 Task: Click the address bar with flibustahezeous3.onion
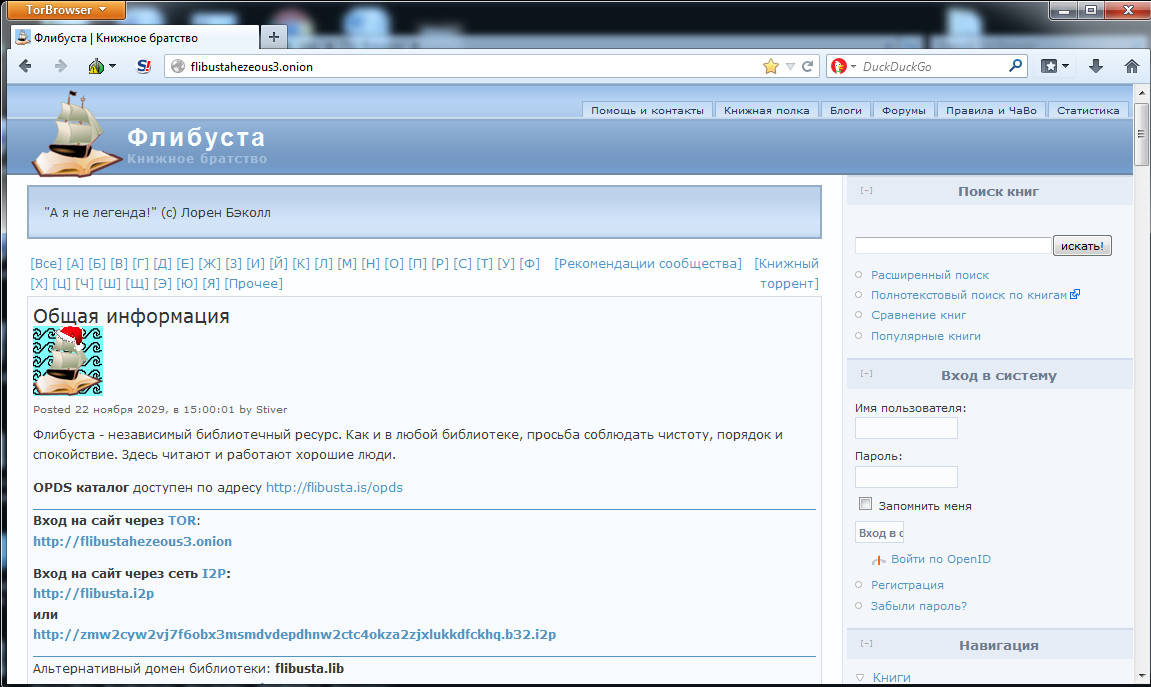470,66
